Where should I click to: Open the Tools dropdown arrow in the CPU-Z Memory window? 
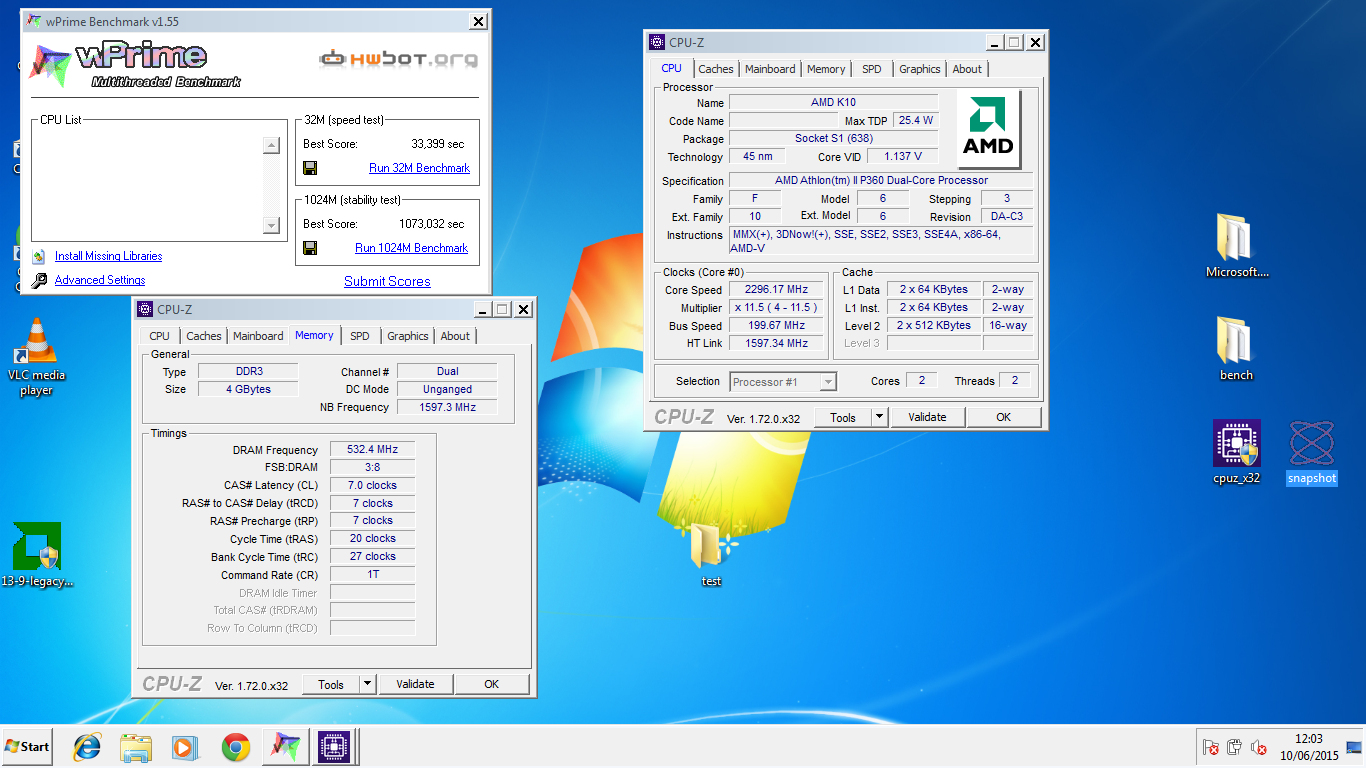[x=367, y=684]
